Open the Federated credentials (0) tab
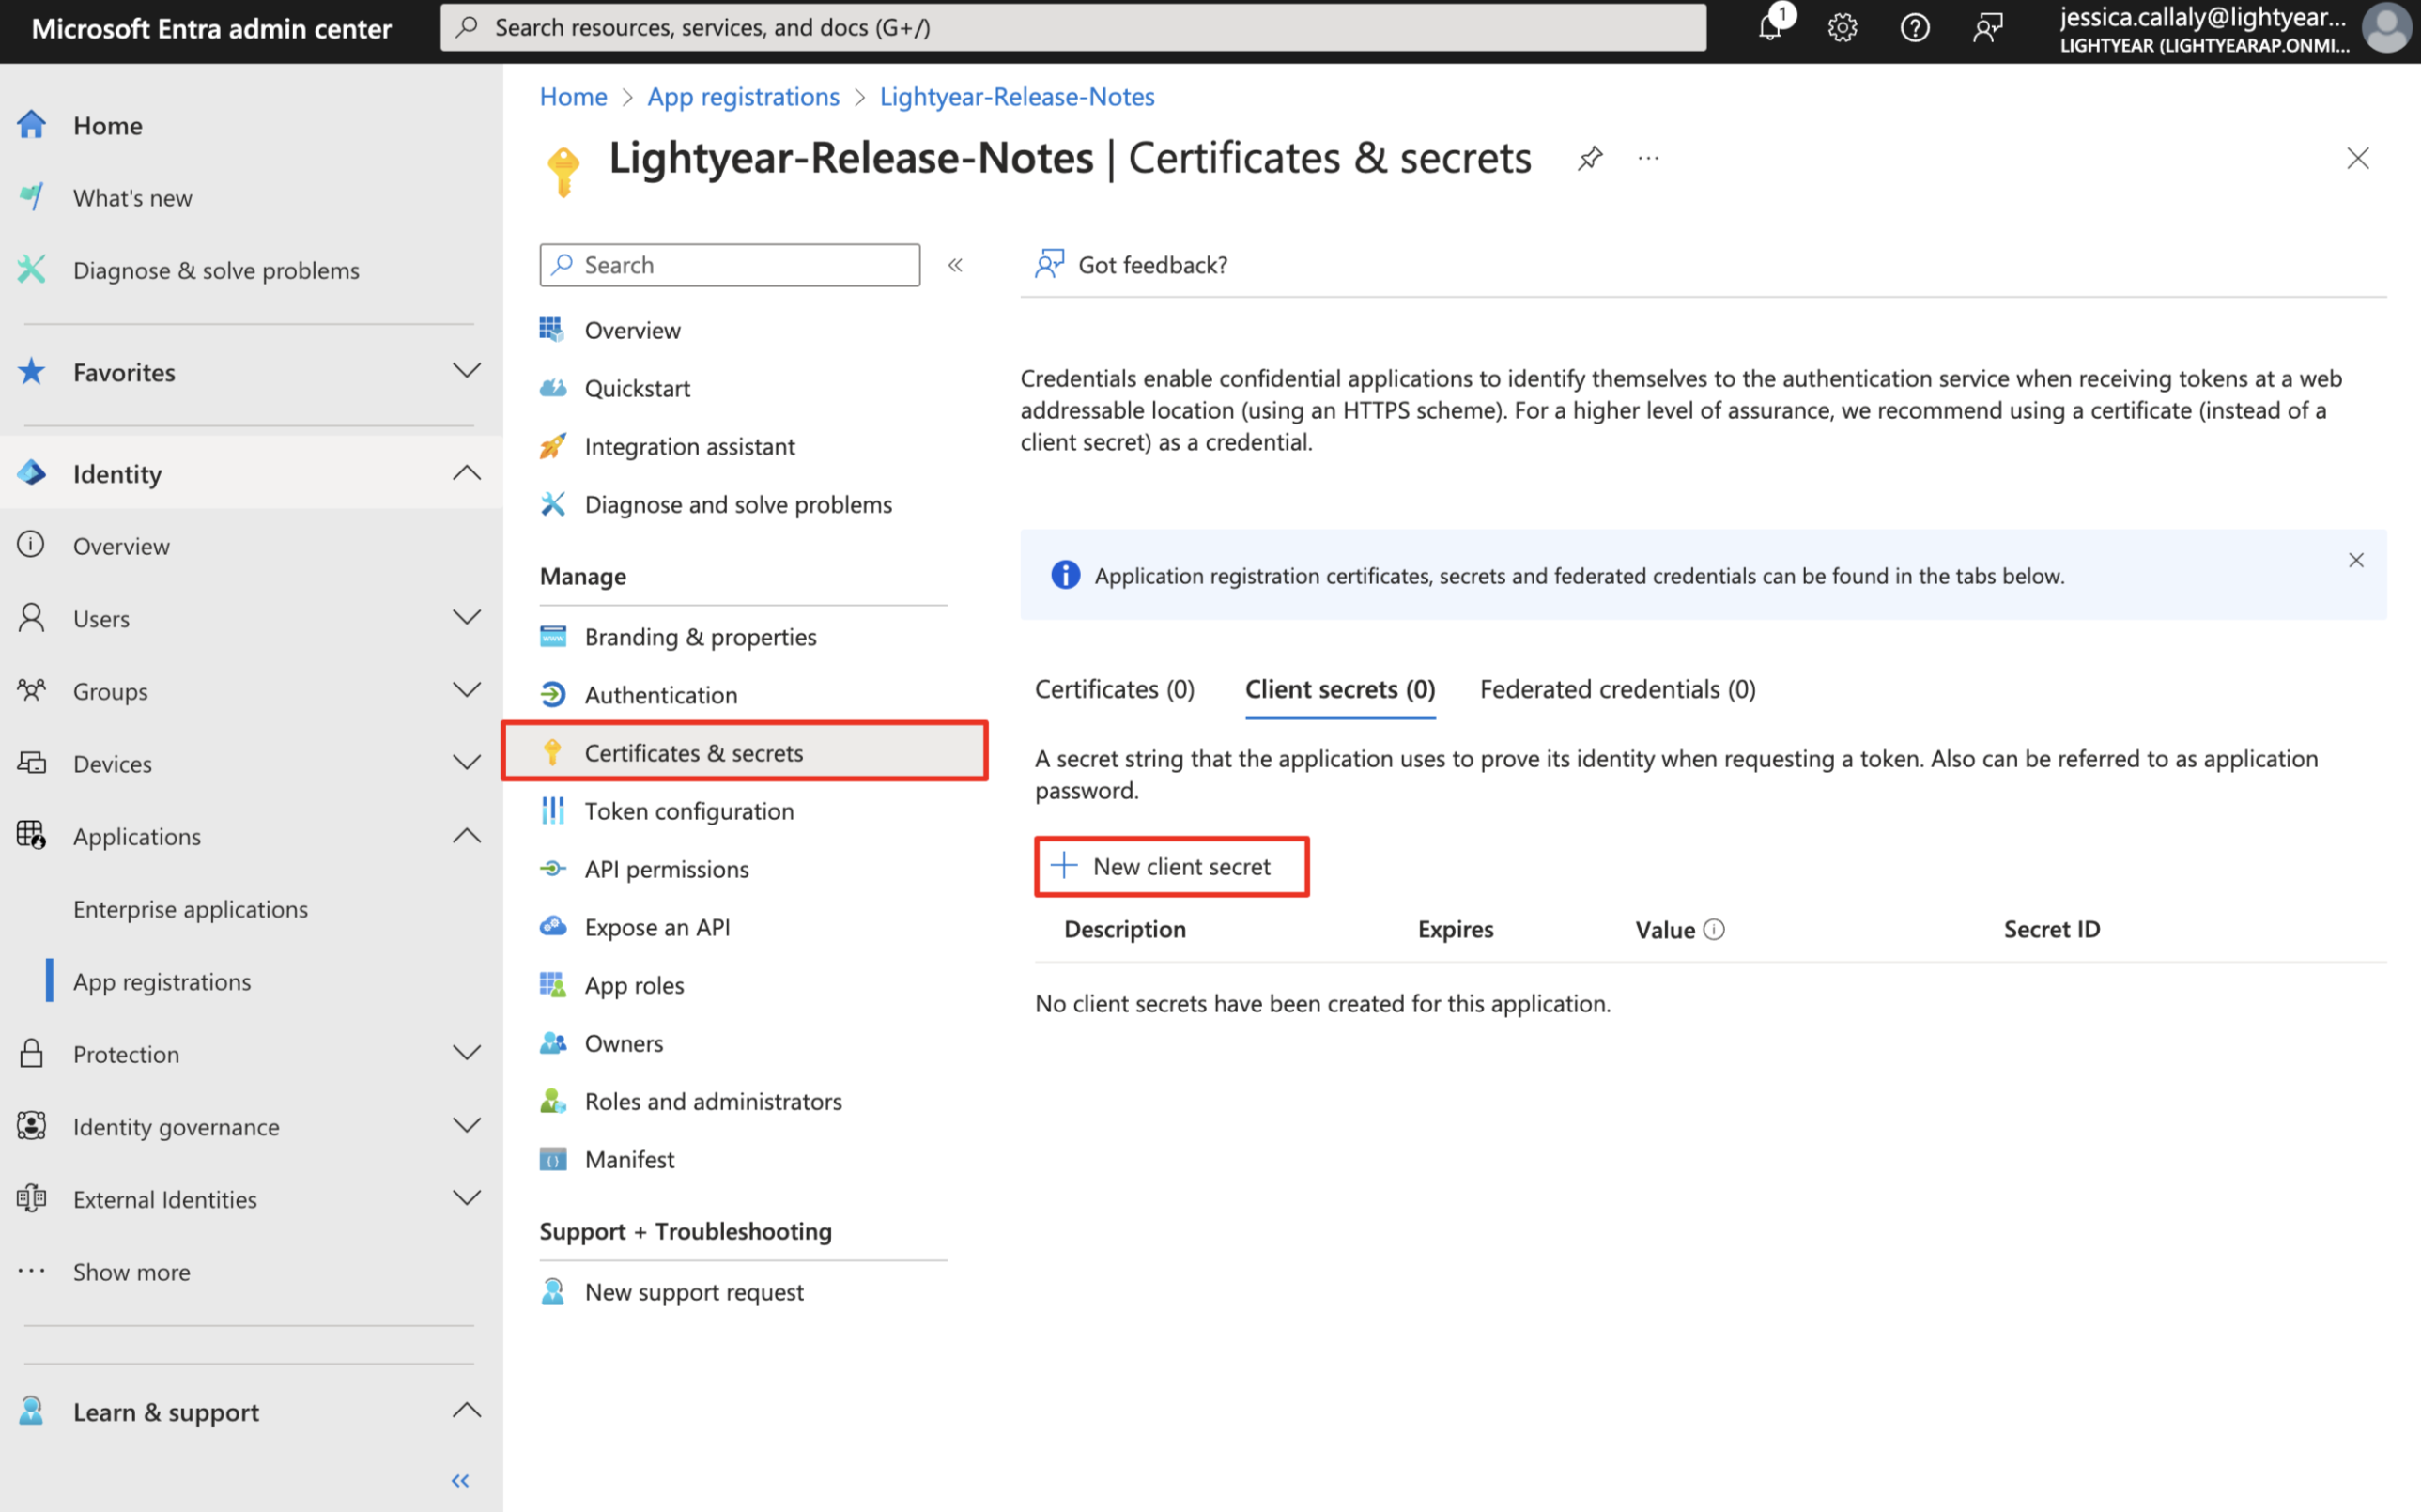 coord(1617,689)
